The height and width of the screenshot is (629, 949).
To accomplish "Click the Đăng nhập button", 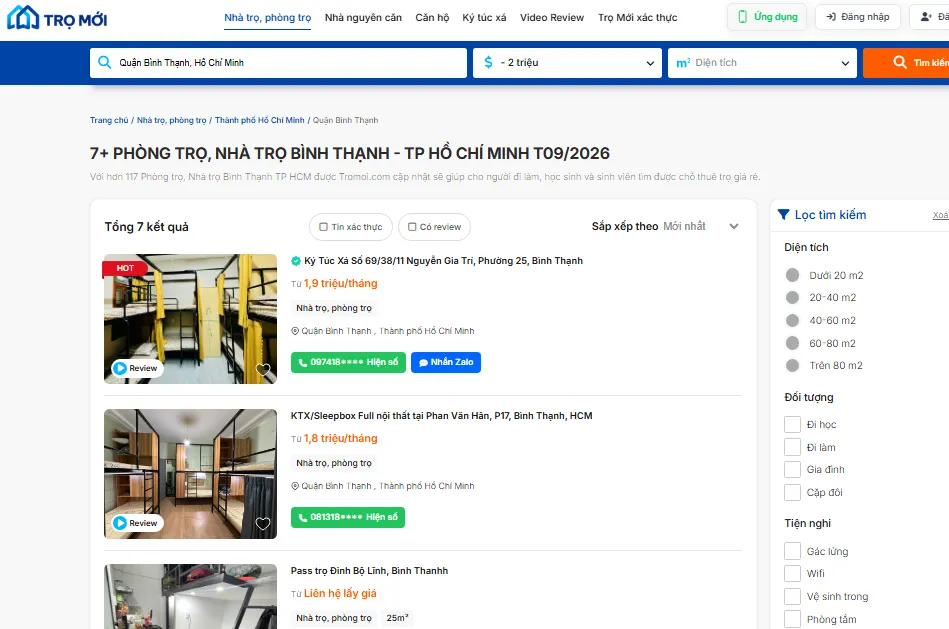I will (x=858, y=17).
